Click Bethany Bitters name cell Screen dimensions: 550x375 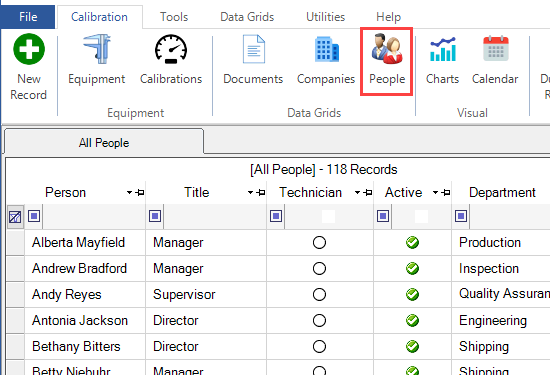(85, 346)
